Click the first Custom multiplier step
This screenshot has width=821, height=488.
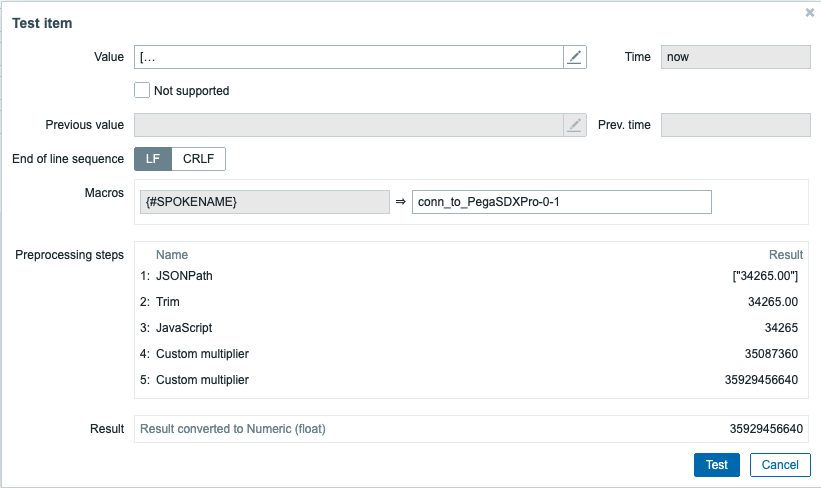[202, 354]
